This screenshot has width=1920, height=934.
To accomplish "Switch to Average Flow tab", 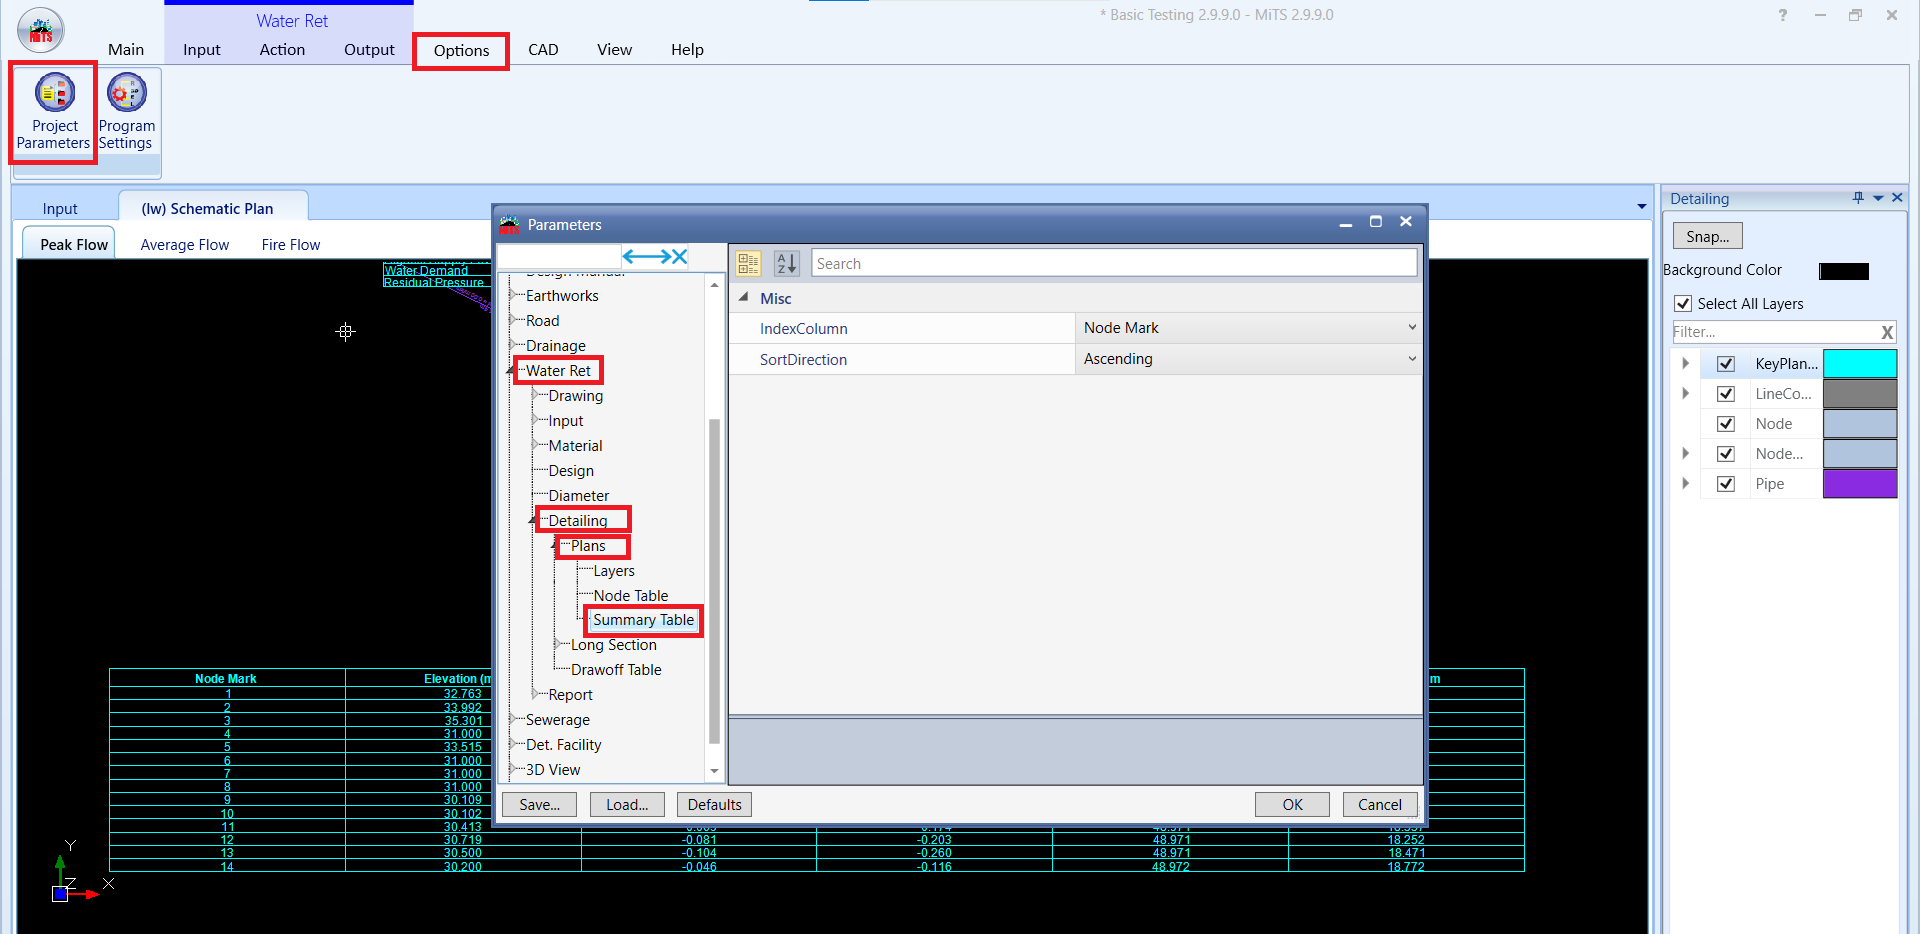I will click(185, 245).
